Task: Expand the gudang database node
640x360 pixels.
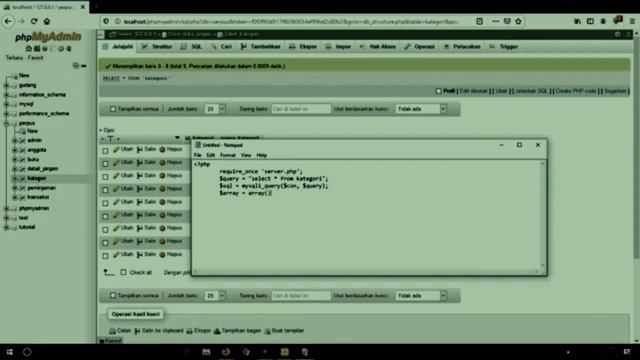Action: pyautogui.click(x=6, y=85)
